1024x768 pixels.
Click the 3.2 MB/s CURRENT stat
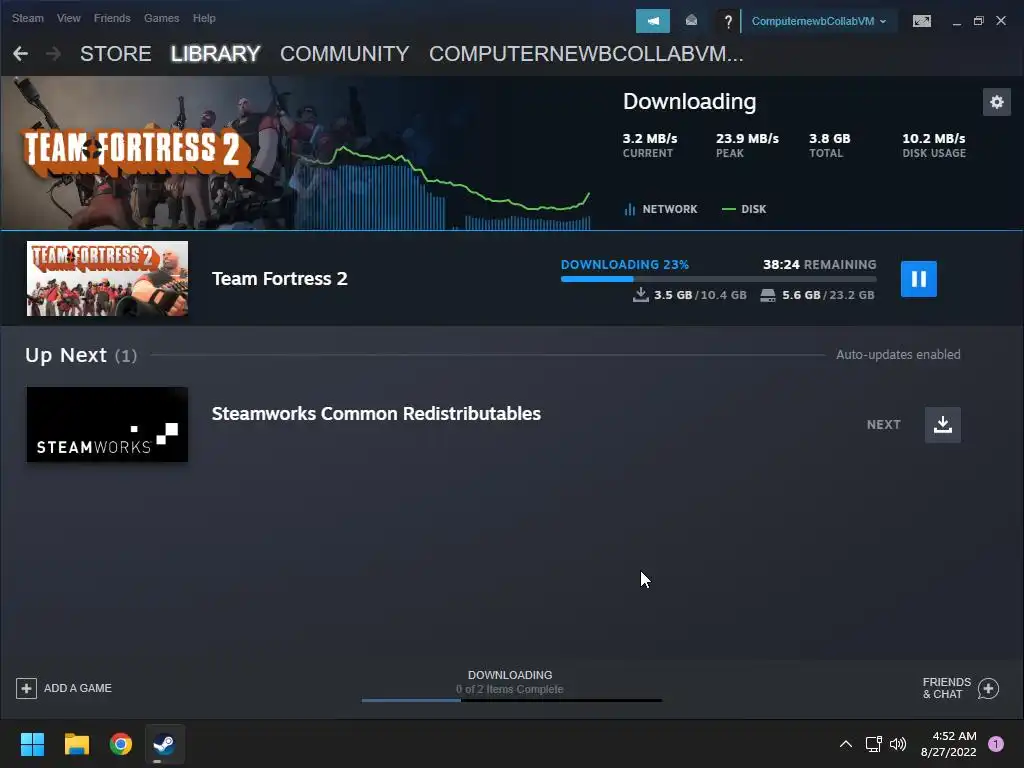click(x=650, y=145)
